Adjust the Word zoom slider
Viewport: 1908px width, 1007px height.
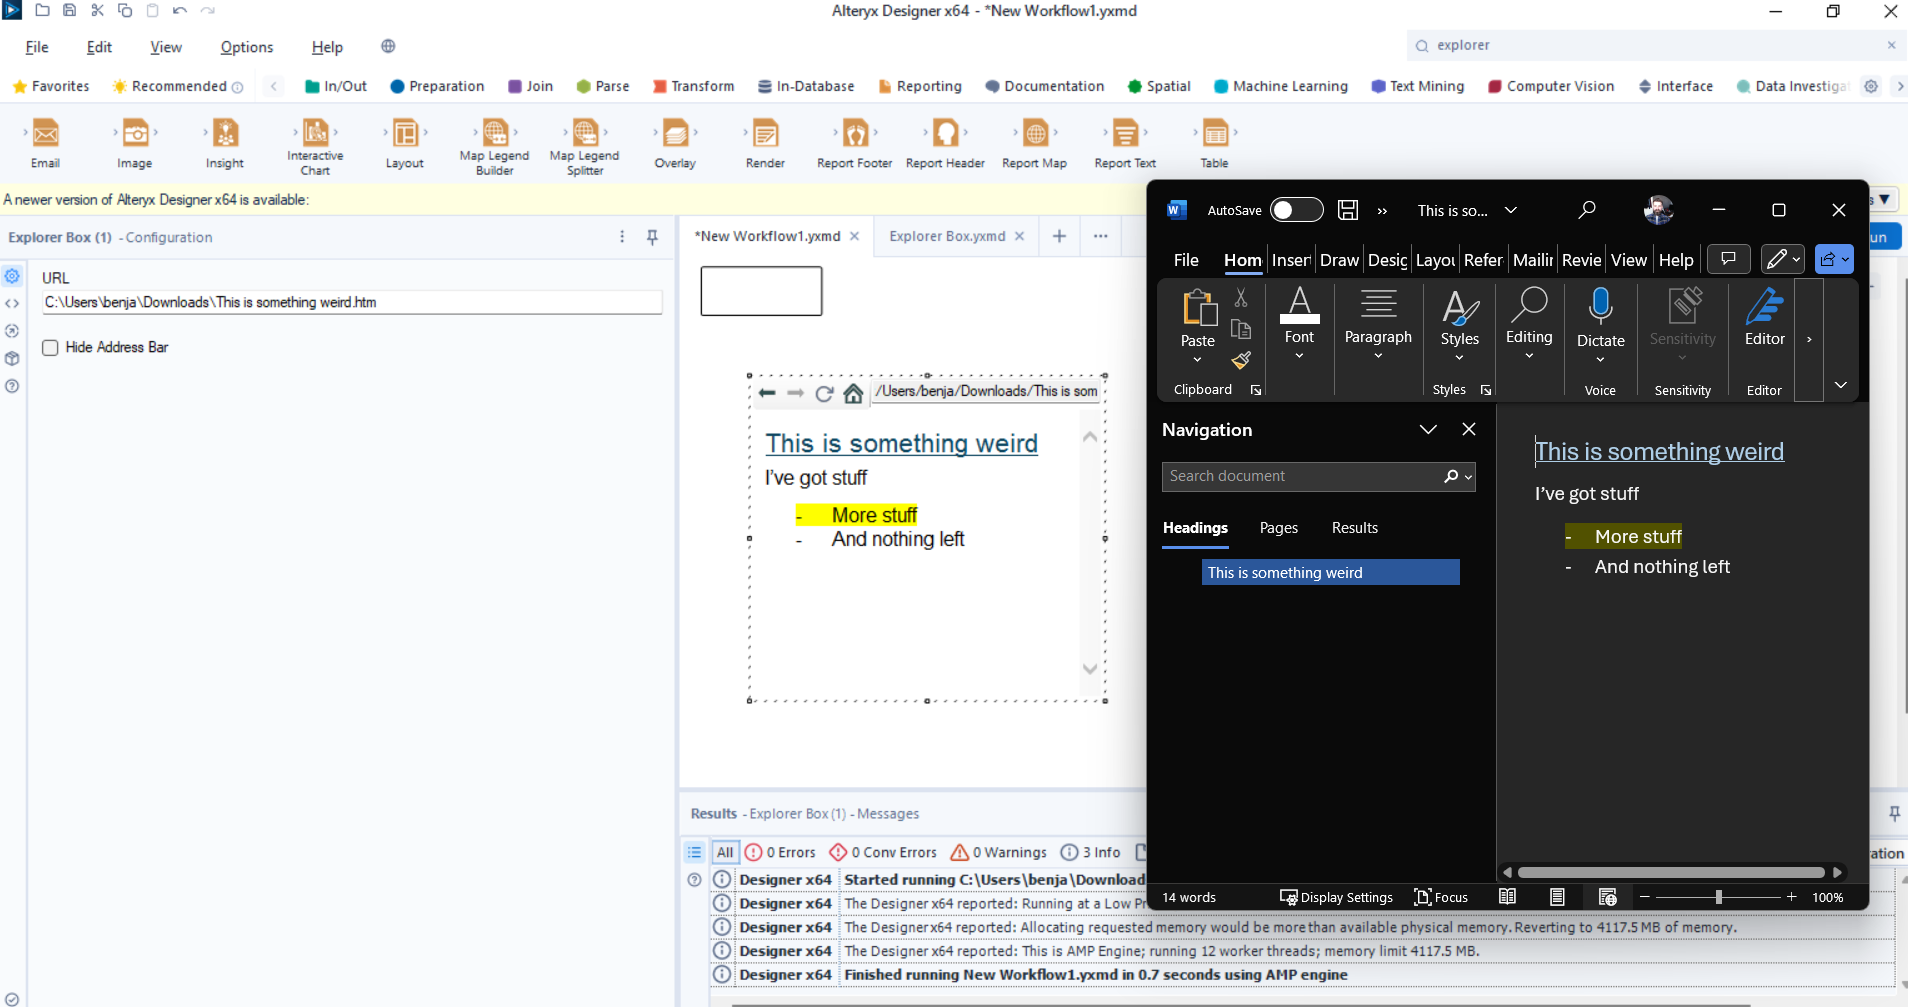click(x=1718, y=897)
